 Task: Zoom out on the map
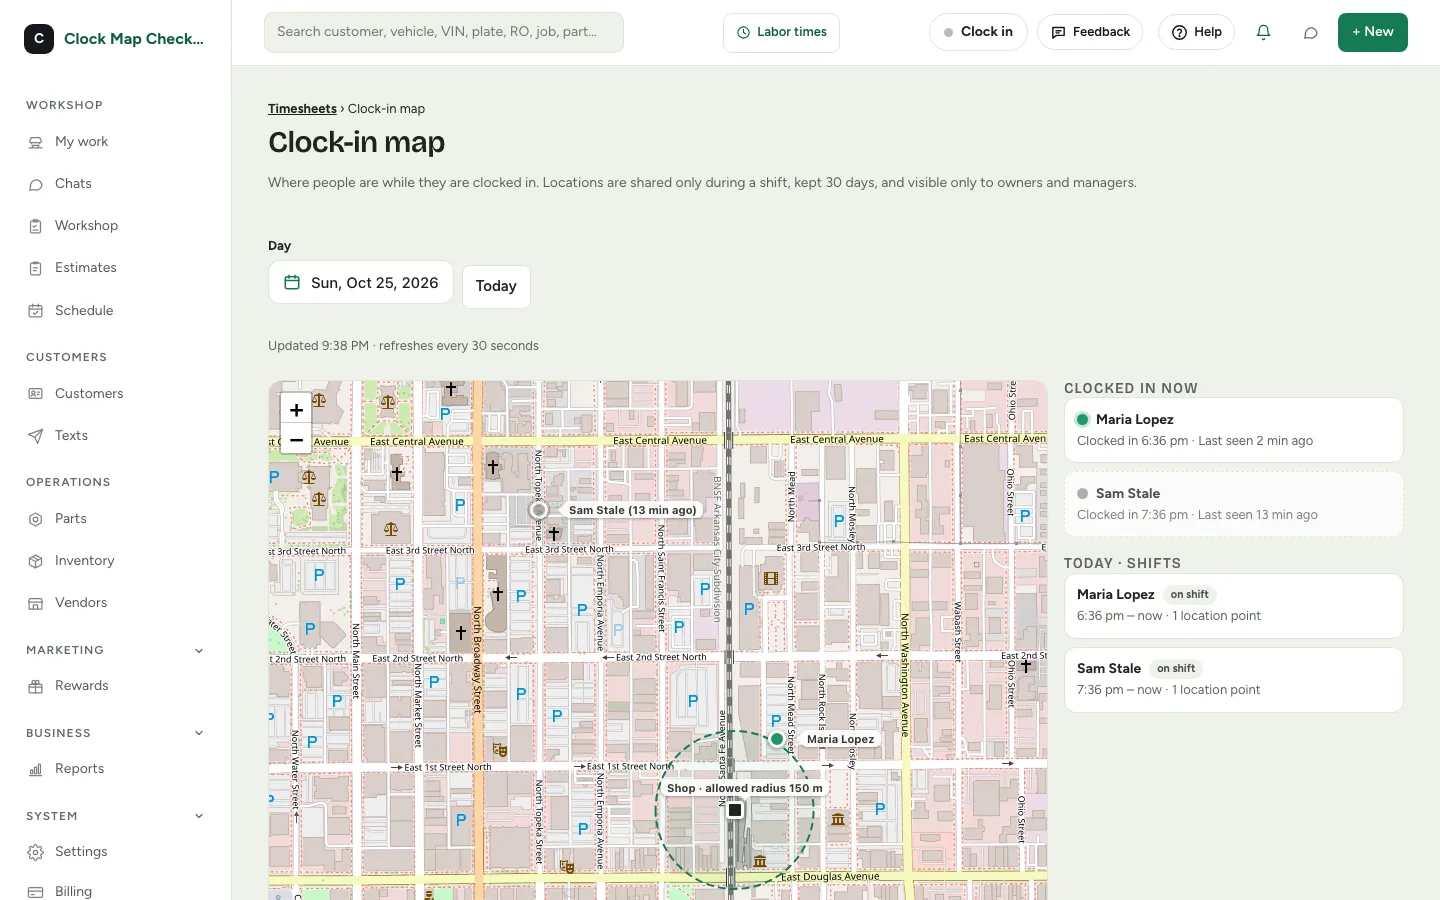(x=296, y=439)
